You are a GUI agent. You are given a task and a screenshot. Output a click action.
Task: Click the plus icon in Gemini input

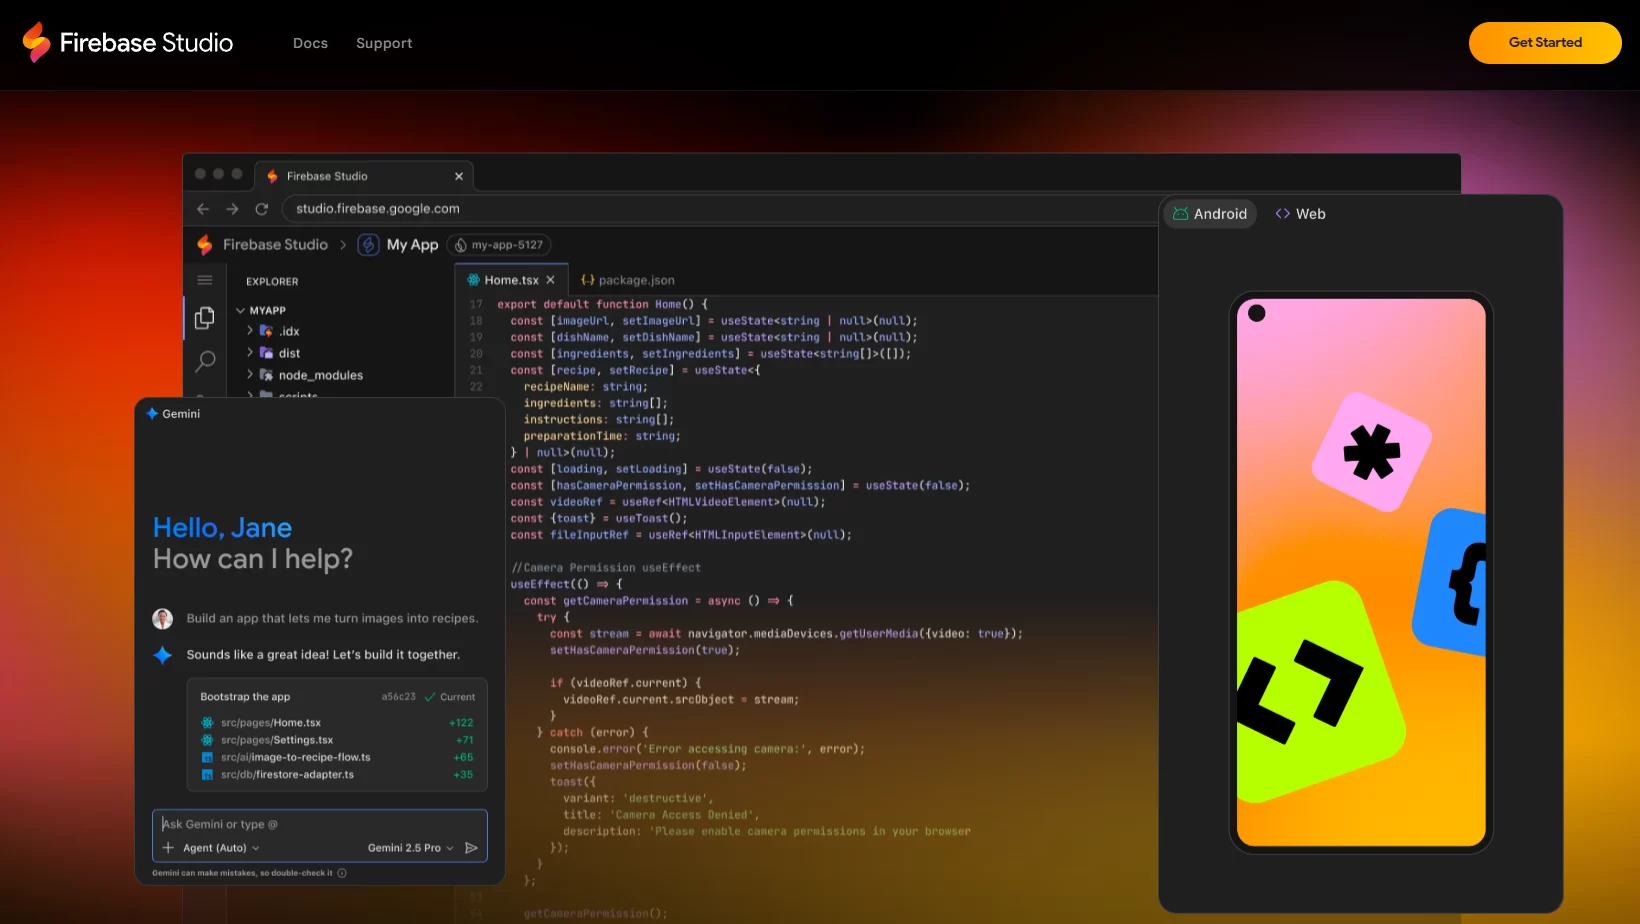coord(168,848)
